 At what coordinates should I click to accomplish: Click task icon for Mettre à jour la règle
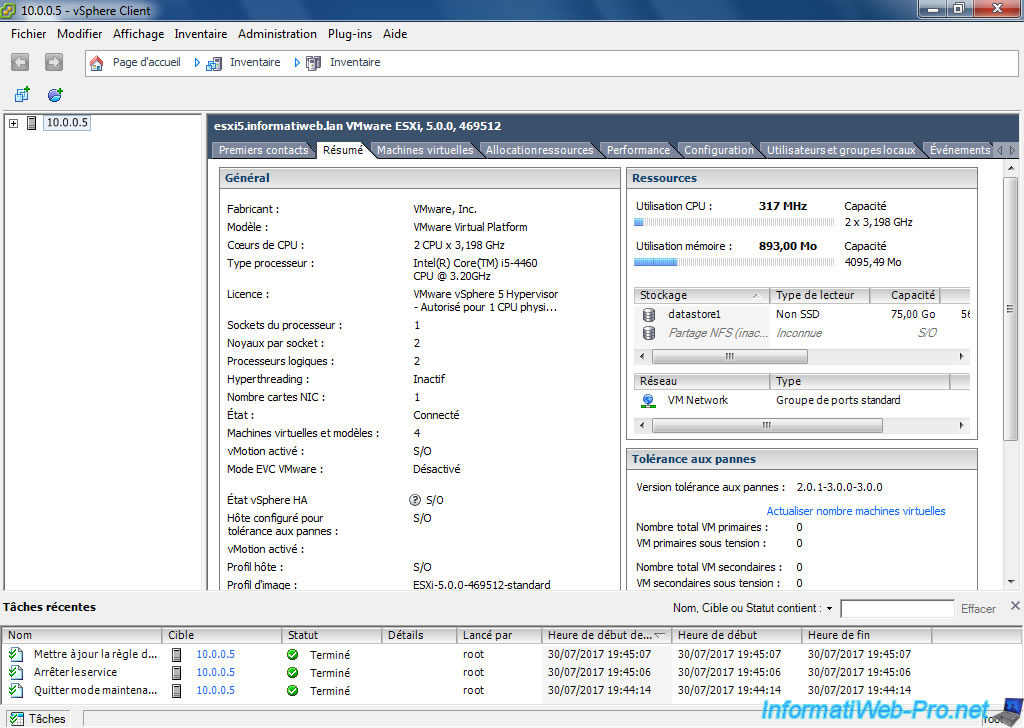(x=16, y=654)
